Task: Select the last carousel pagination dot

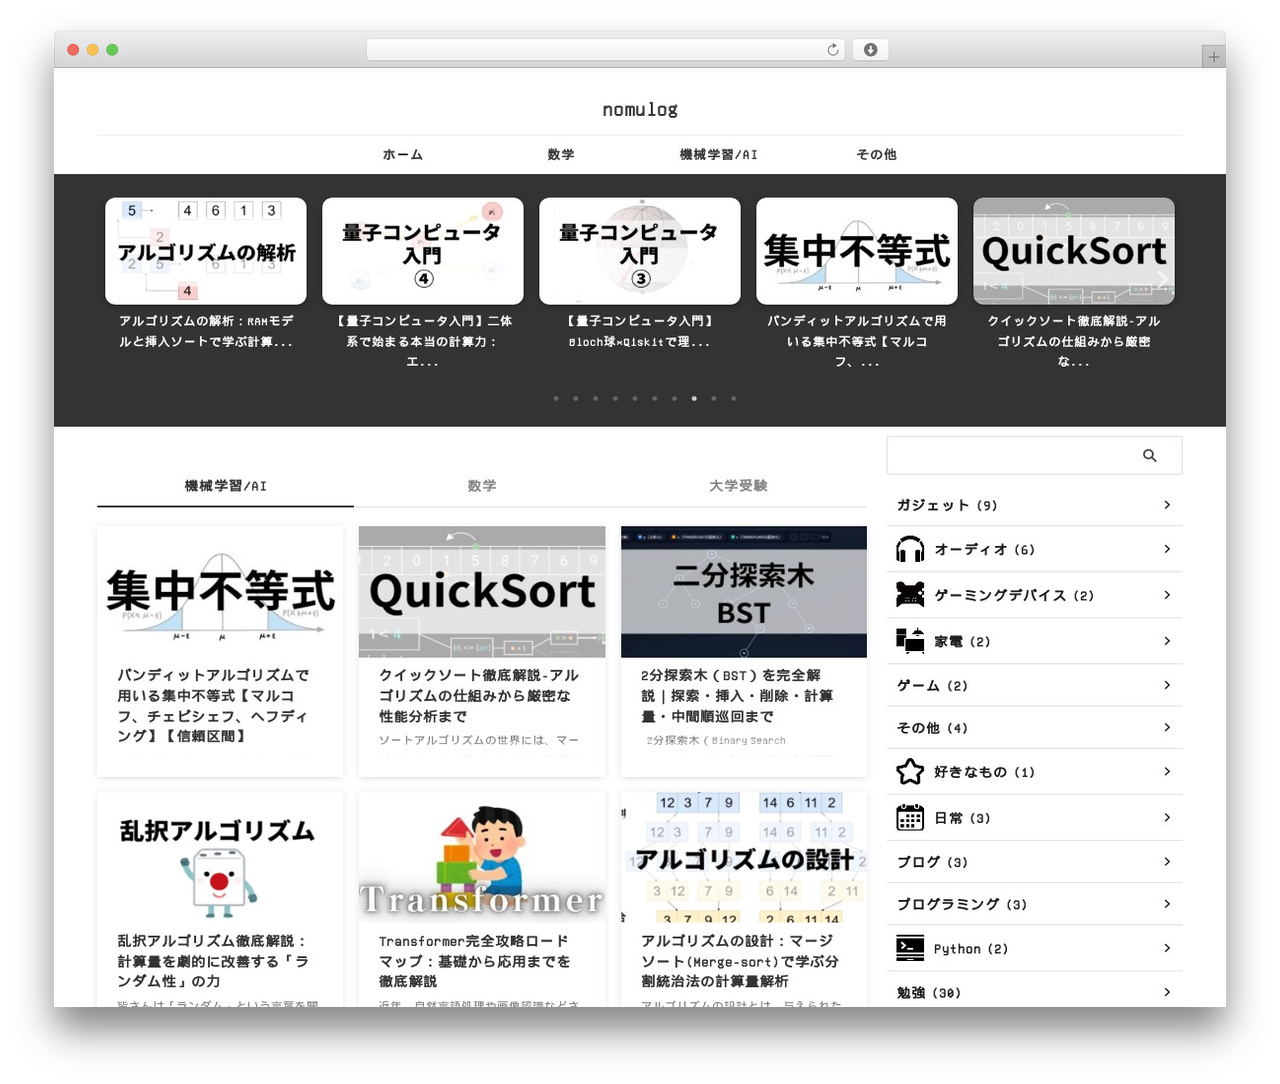Action: coord(733,398)
